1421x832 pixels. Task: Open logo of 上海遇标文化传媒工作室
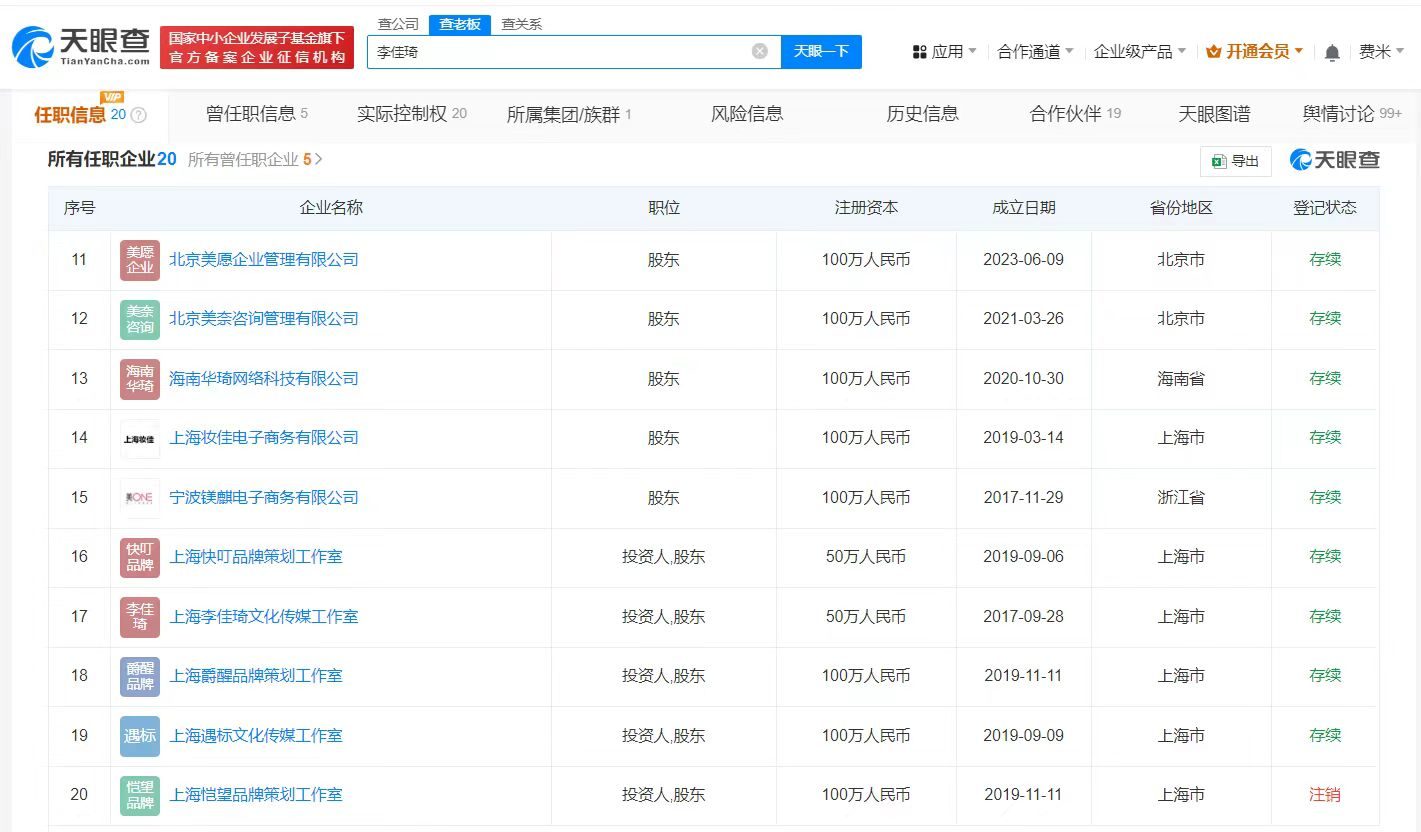[140, 736]
